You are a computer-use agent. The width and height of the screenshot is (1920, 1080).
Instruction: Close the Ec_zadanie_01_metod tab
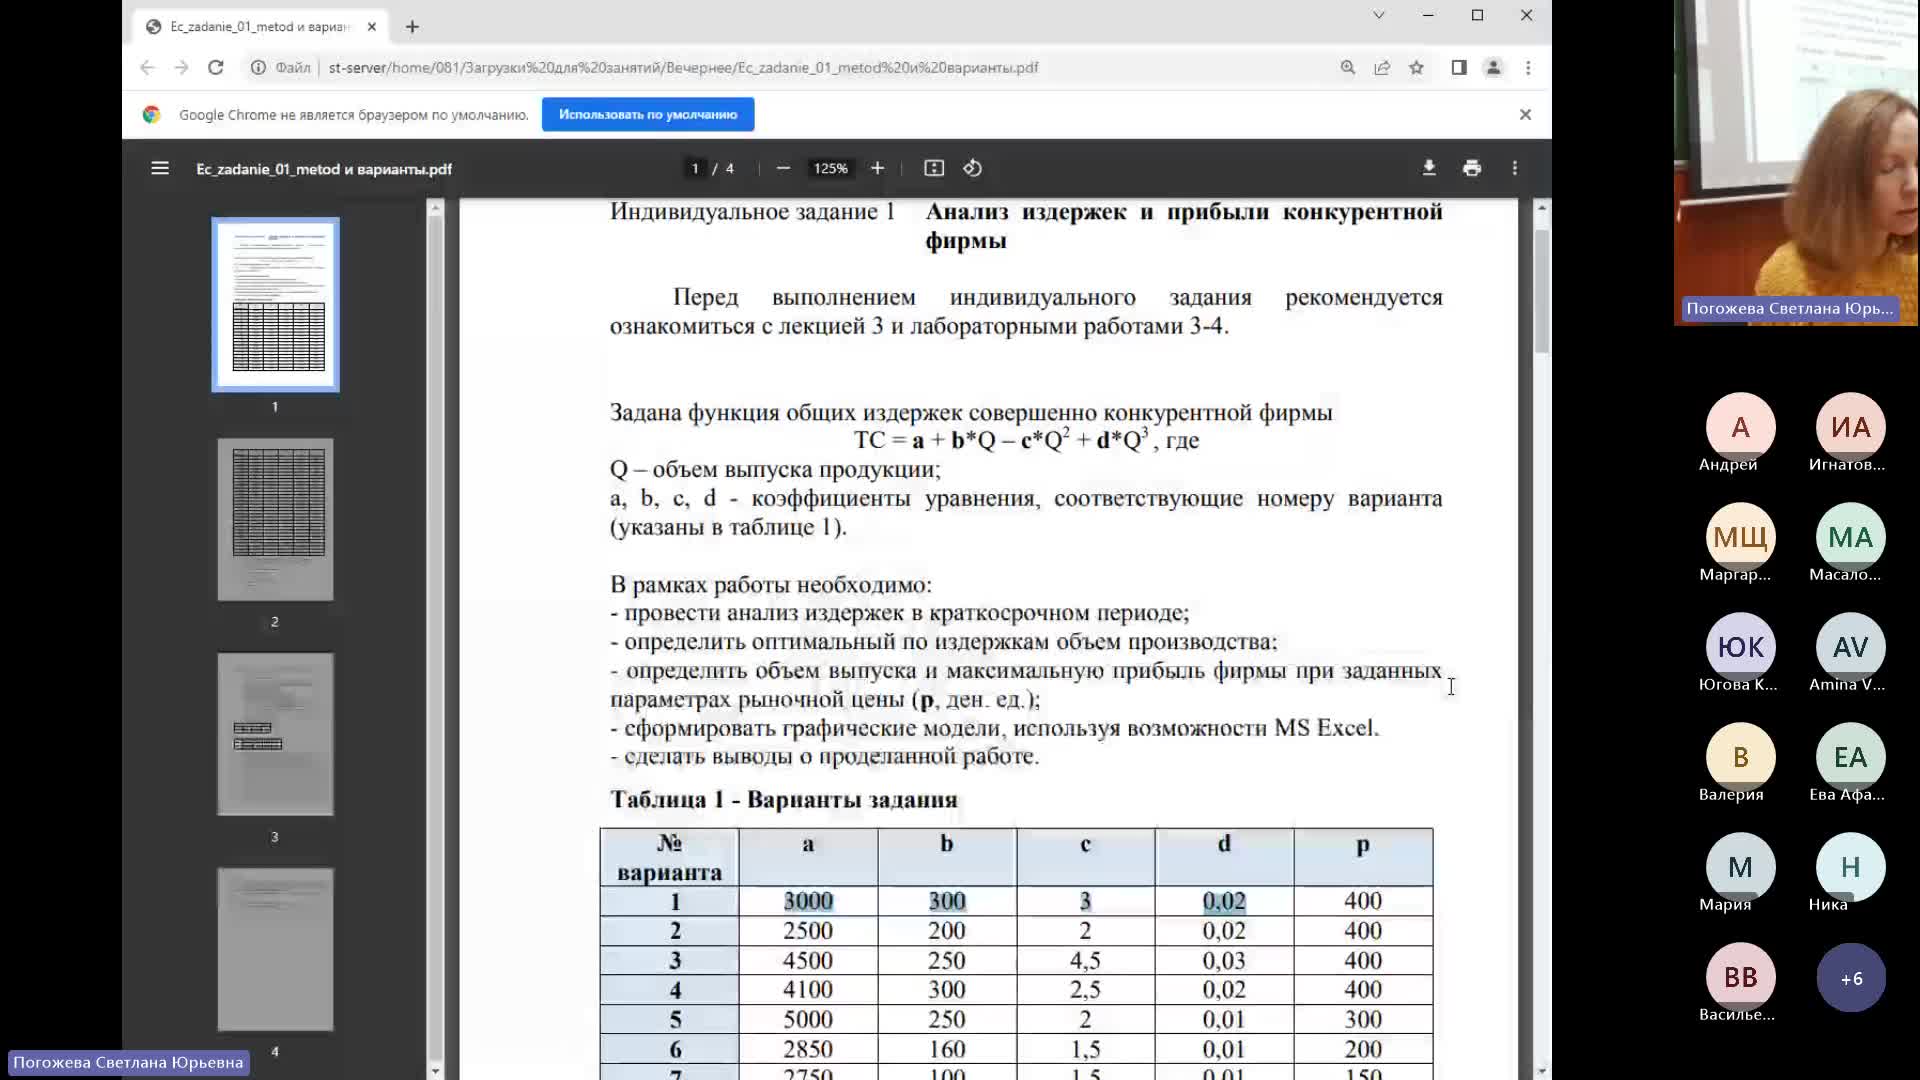pos(372,27)
